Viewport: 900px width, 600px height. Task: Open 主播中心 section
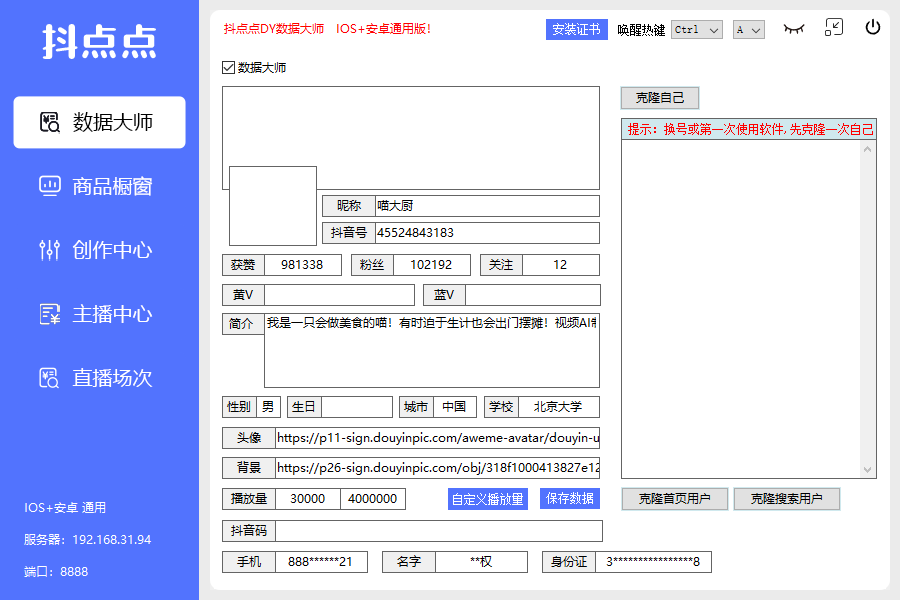point(112,314)
